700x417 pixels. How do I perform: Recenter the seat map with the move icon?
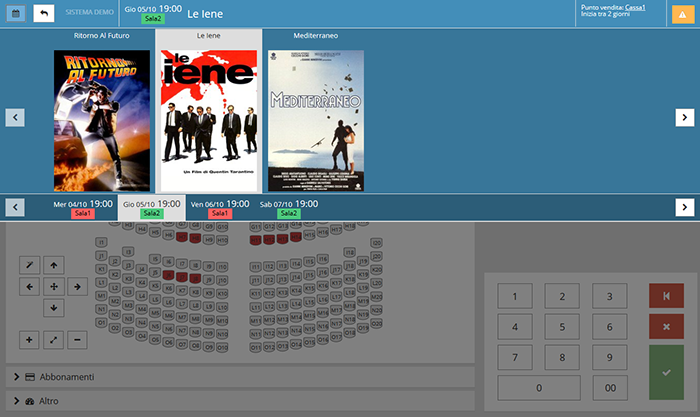pos(54,287)
